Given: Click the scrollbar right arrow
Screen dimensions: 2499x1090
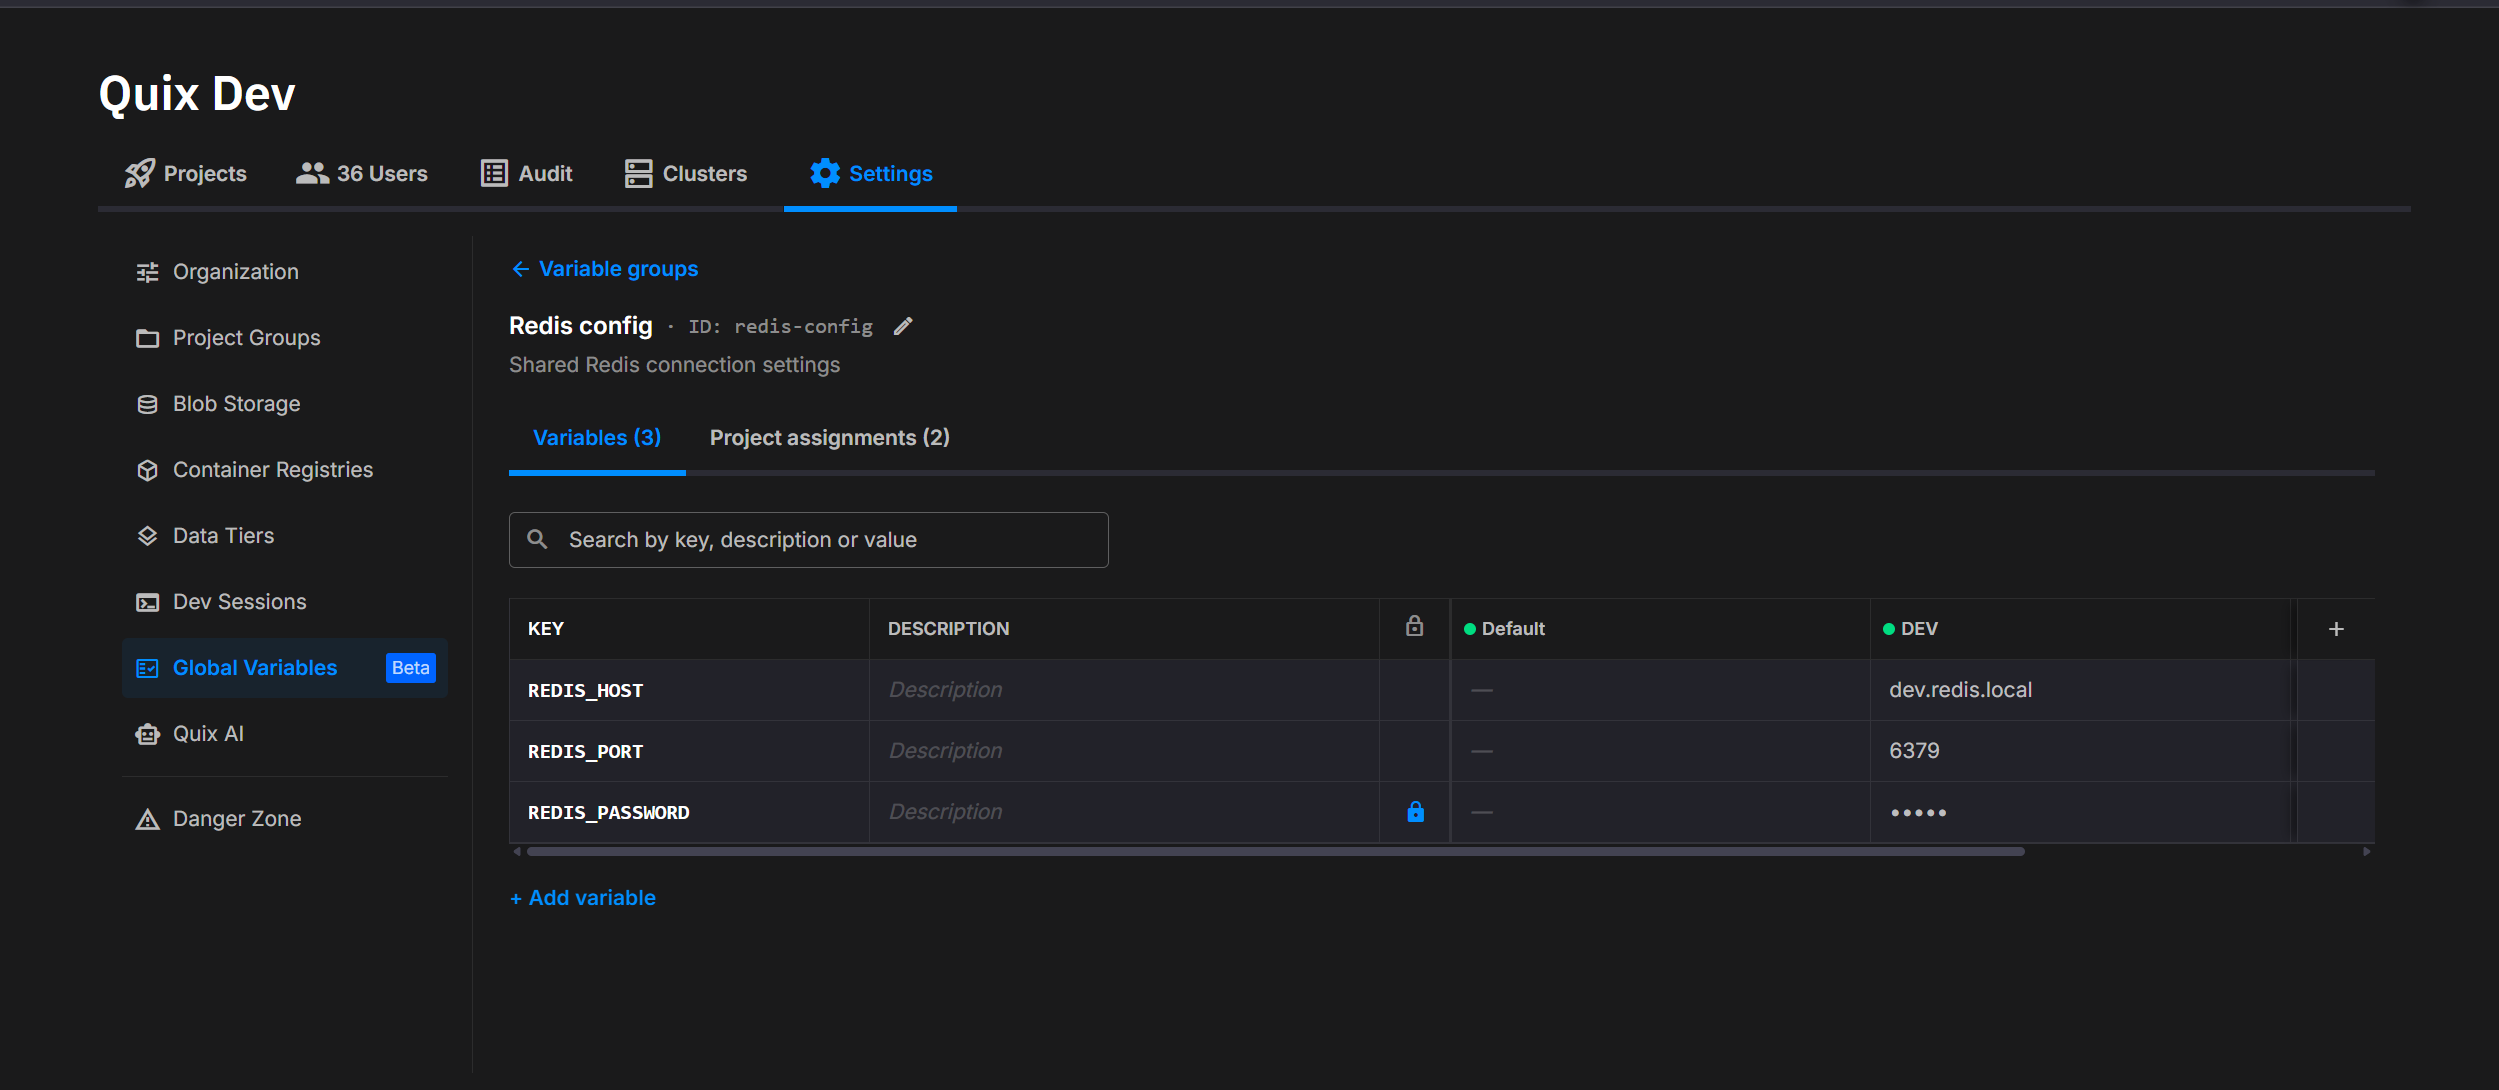Looking at the screenshot, I should [x=2366, y=852].
